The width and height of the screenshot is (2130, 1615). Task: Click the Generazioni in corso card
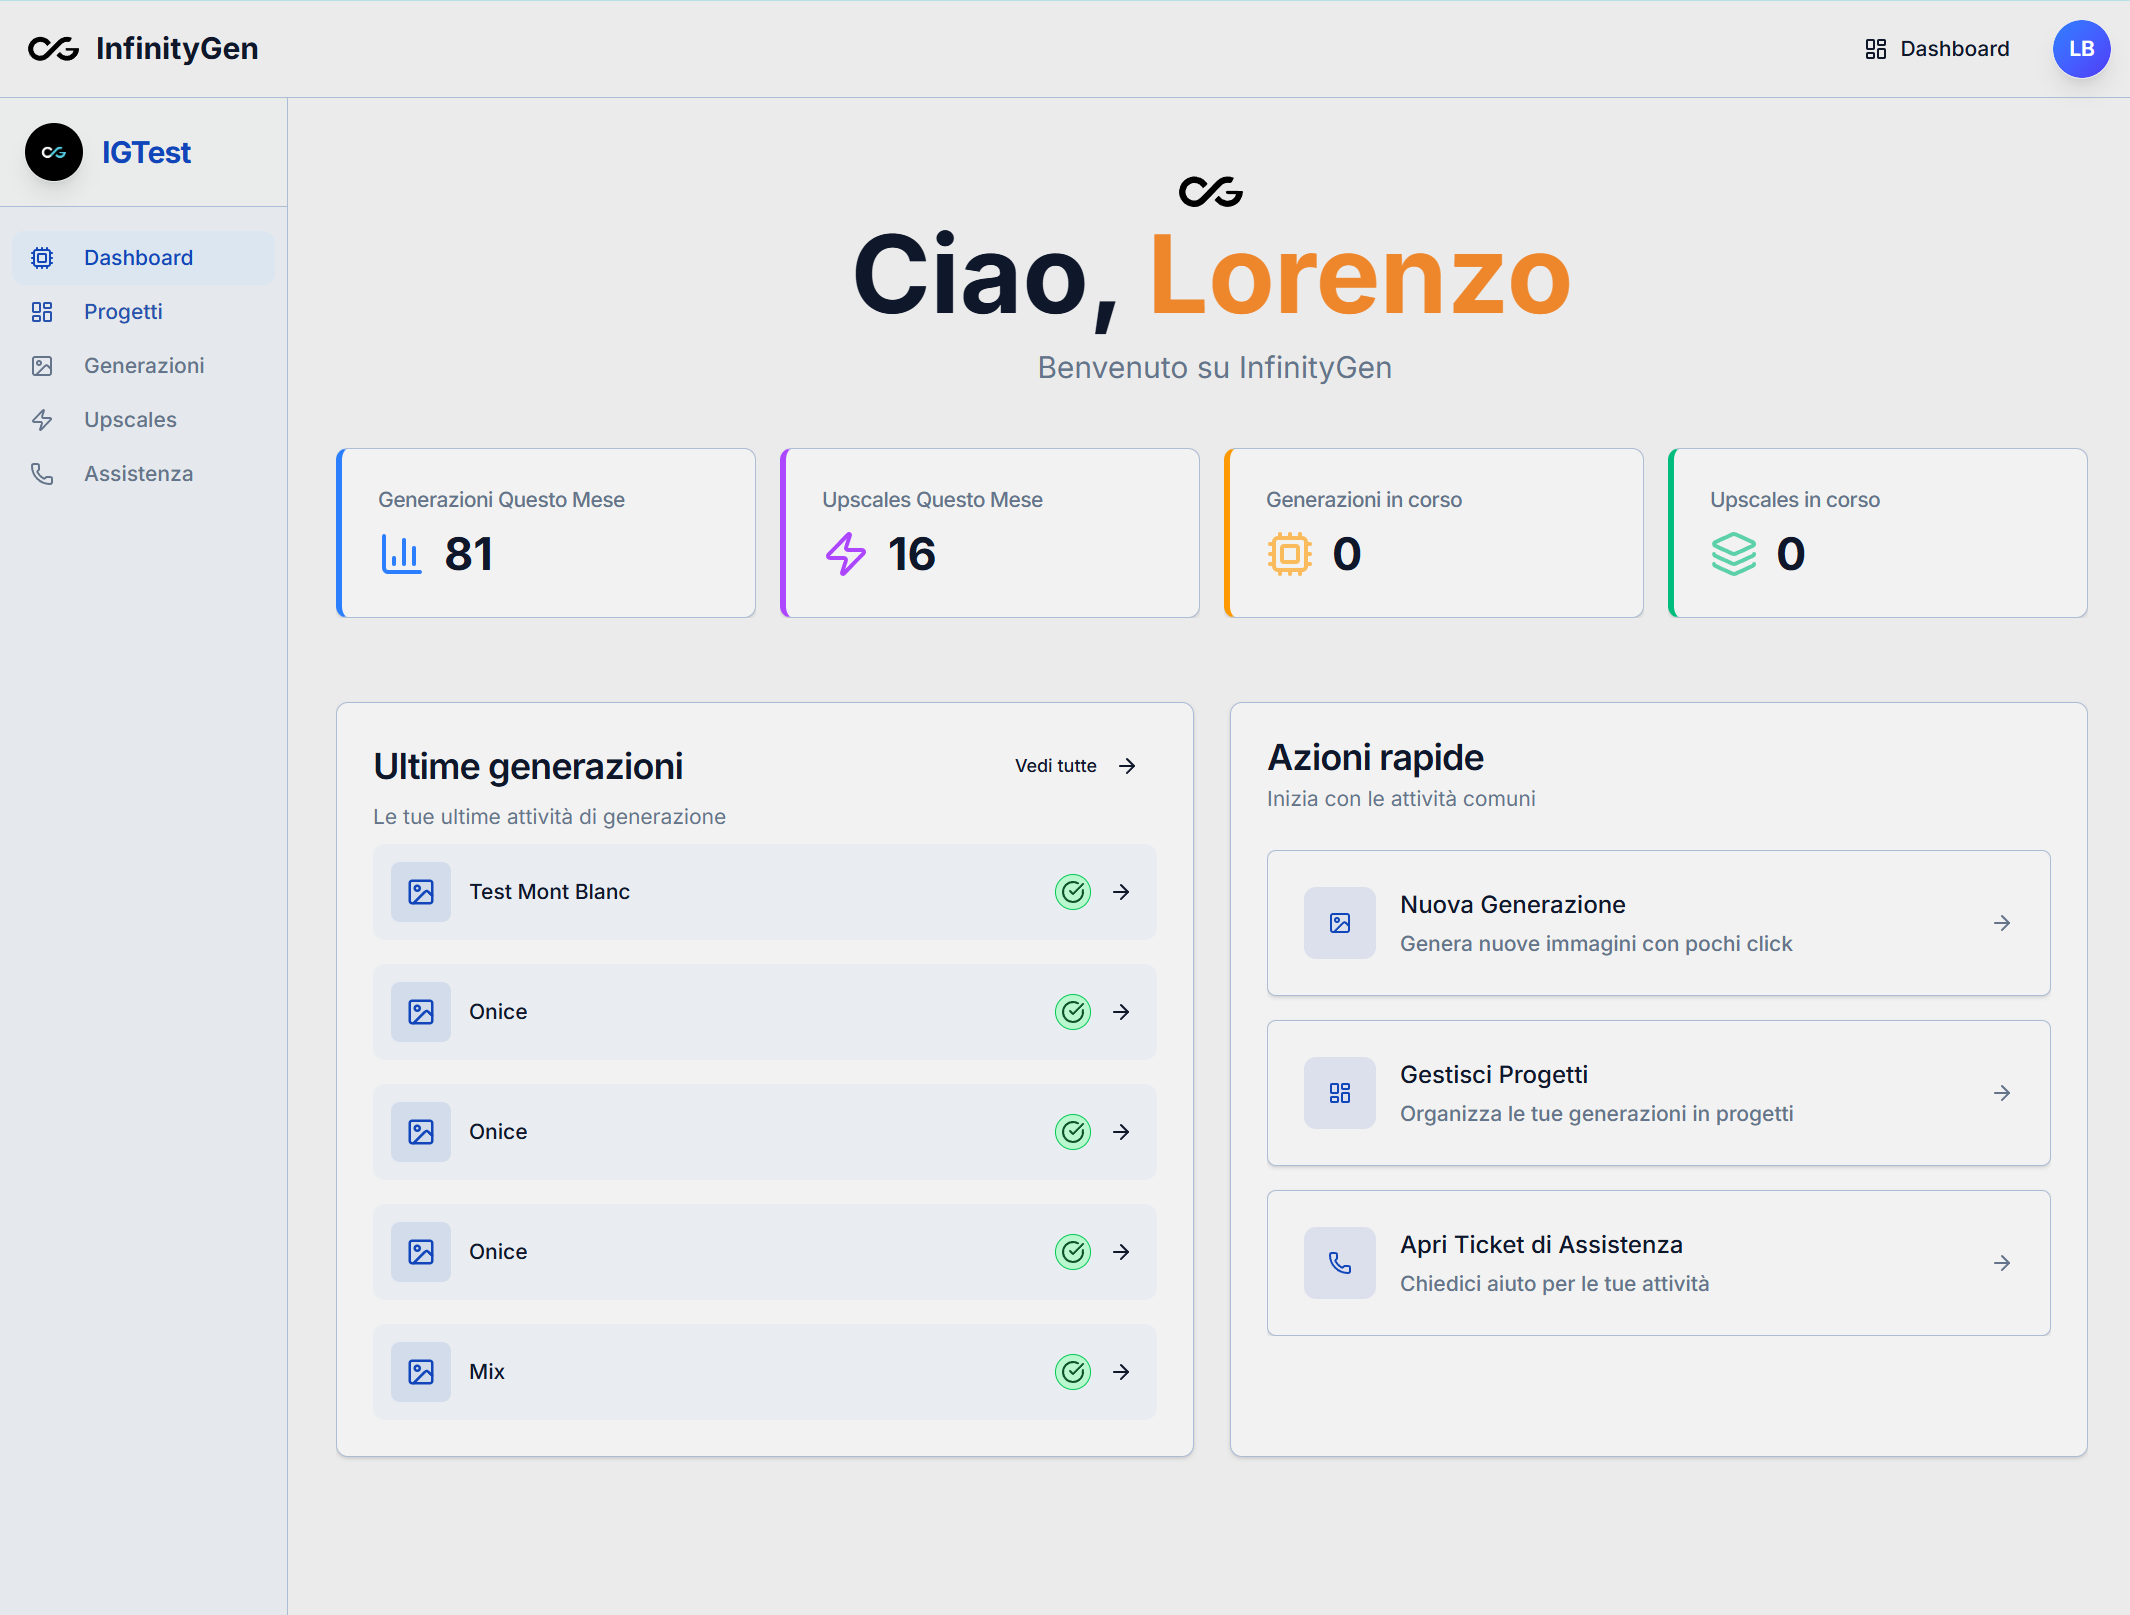pyautogui.click(x=1434, y=533)
